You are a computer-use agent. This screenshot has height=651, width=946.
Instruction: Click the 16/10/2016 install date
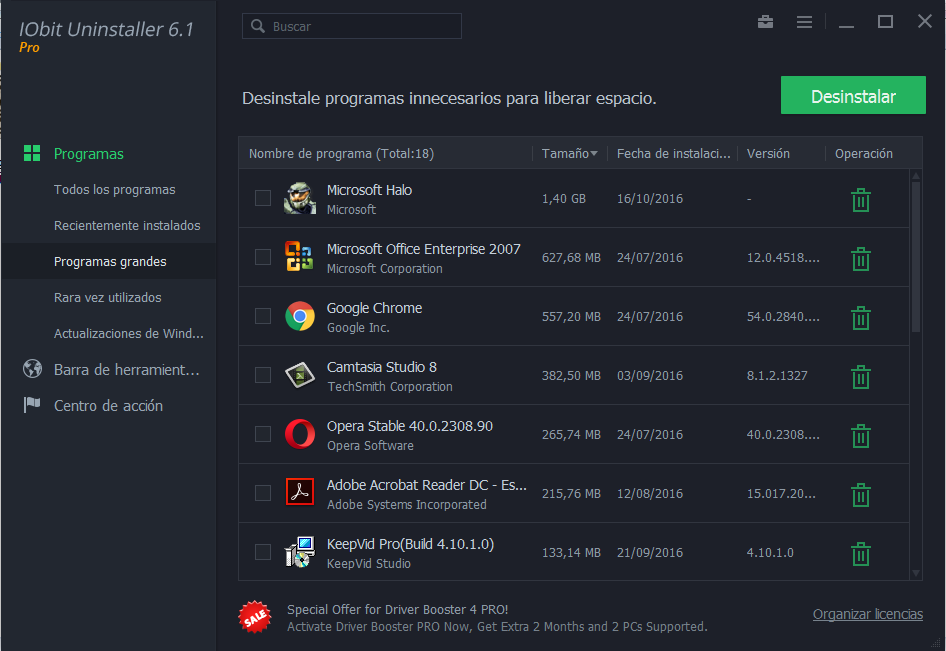point(650,198)
